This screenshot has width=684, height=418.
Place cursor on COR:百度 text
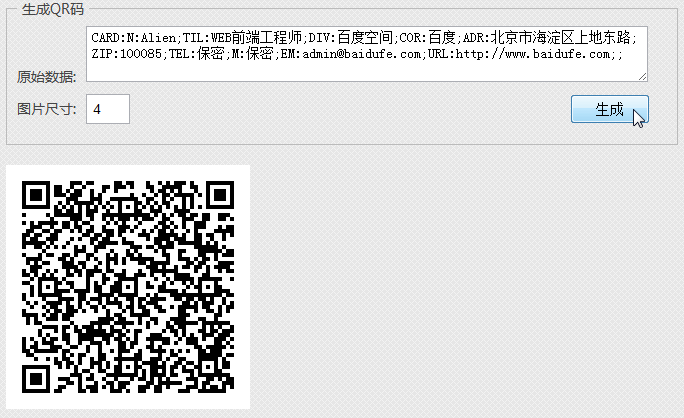pyautogui.click(x=428, y=38)
